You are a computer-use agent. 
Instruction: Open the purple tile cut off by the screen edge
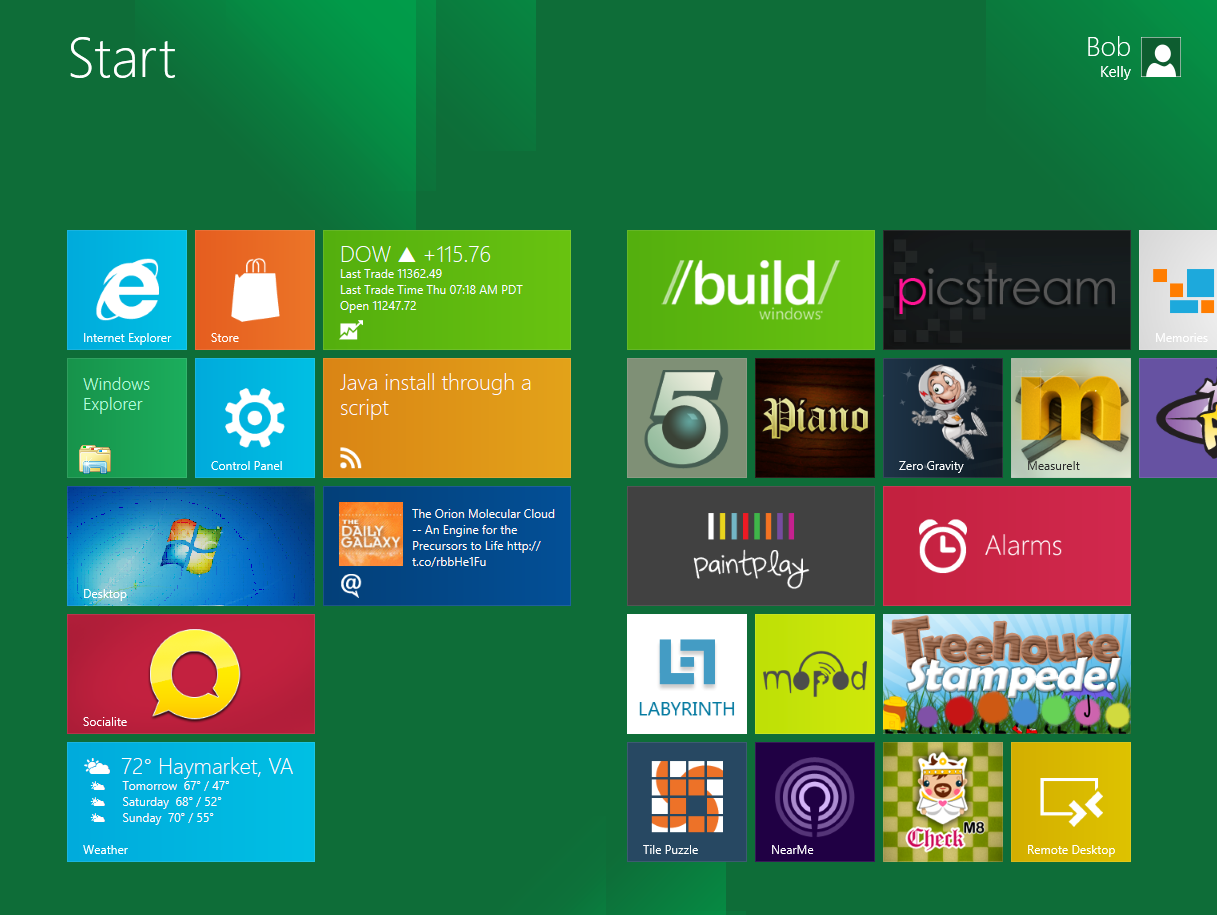[x=1178, y=418]
